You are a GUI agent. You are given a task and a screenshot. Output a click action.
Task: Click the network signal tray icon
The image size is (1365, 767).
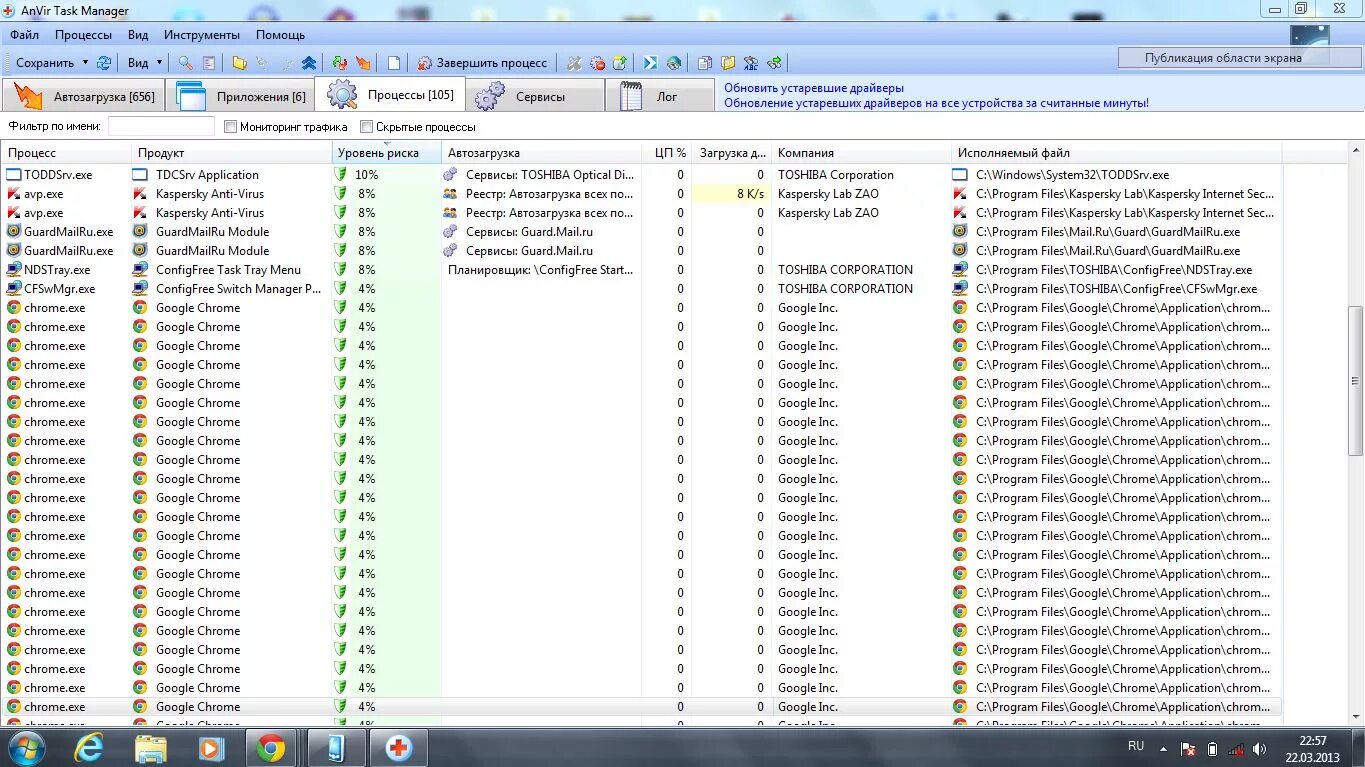click(x=1237, y=748)
